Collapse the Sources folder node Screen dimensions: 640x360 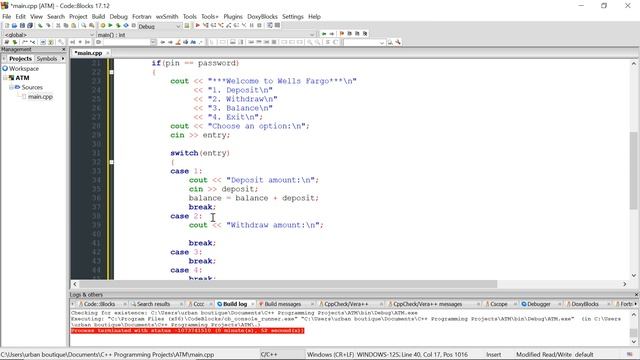(11, 87)
